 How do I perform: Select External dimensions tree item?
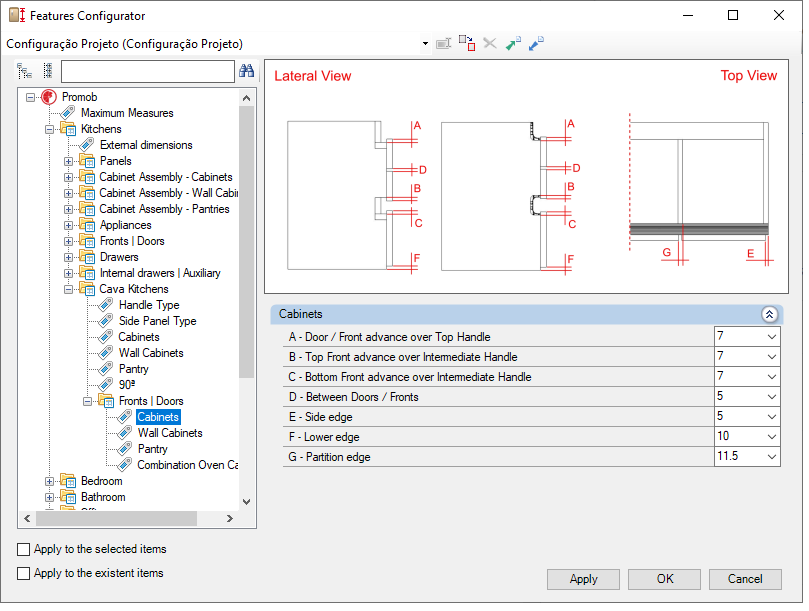[x=146, y=145]
